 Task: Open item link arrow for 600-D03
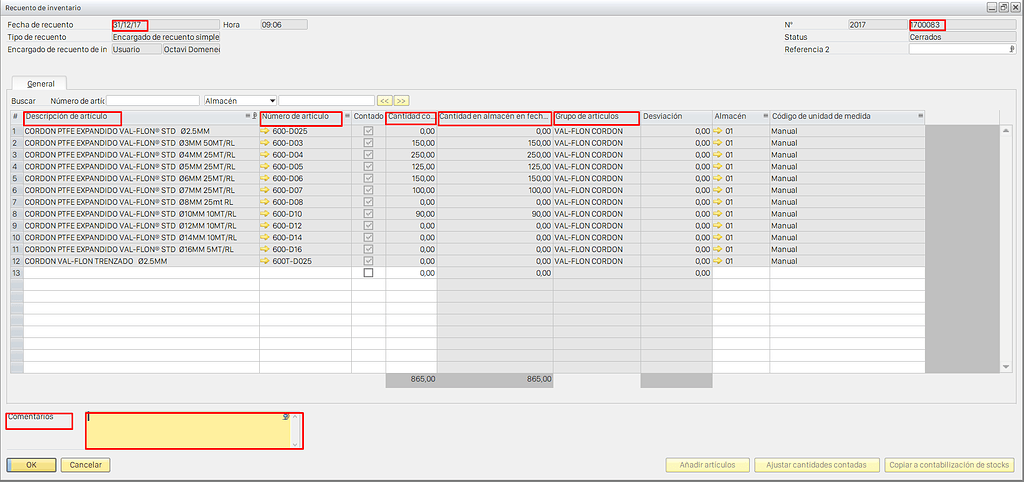[x=264, y=143]
